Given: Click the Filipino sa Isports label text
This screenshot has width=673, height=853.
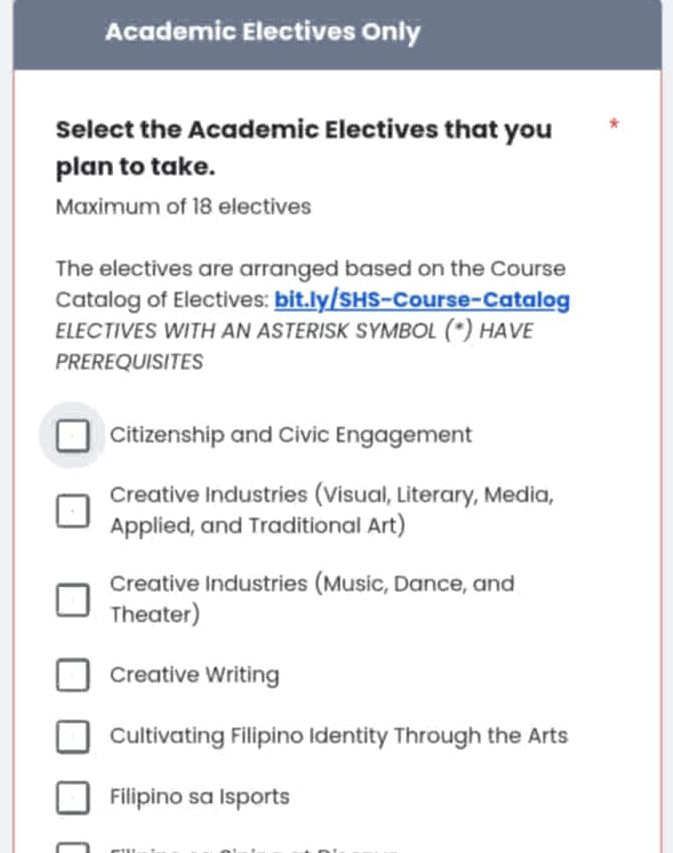Looking at the screenshot, I should 198,797.
